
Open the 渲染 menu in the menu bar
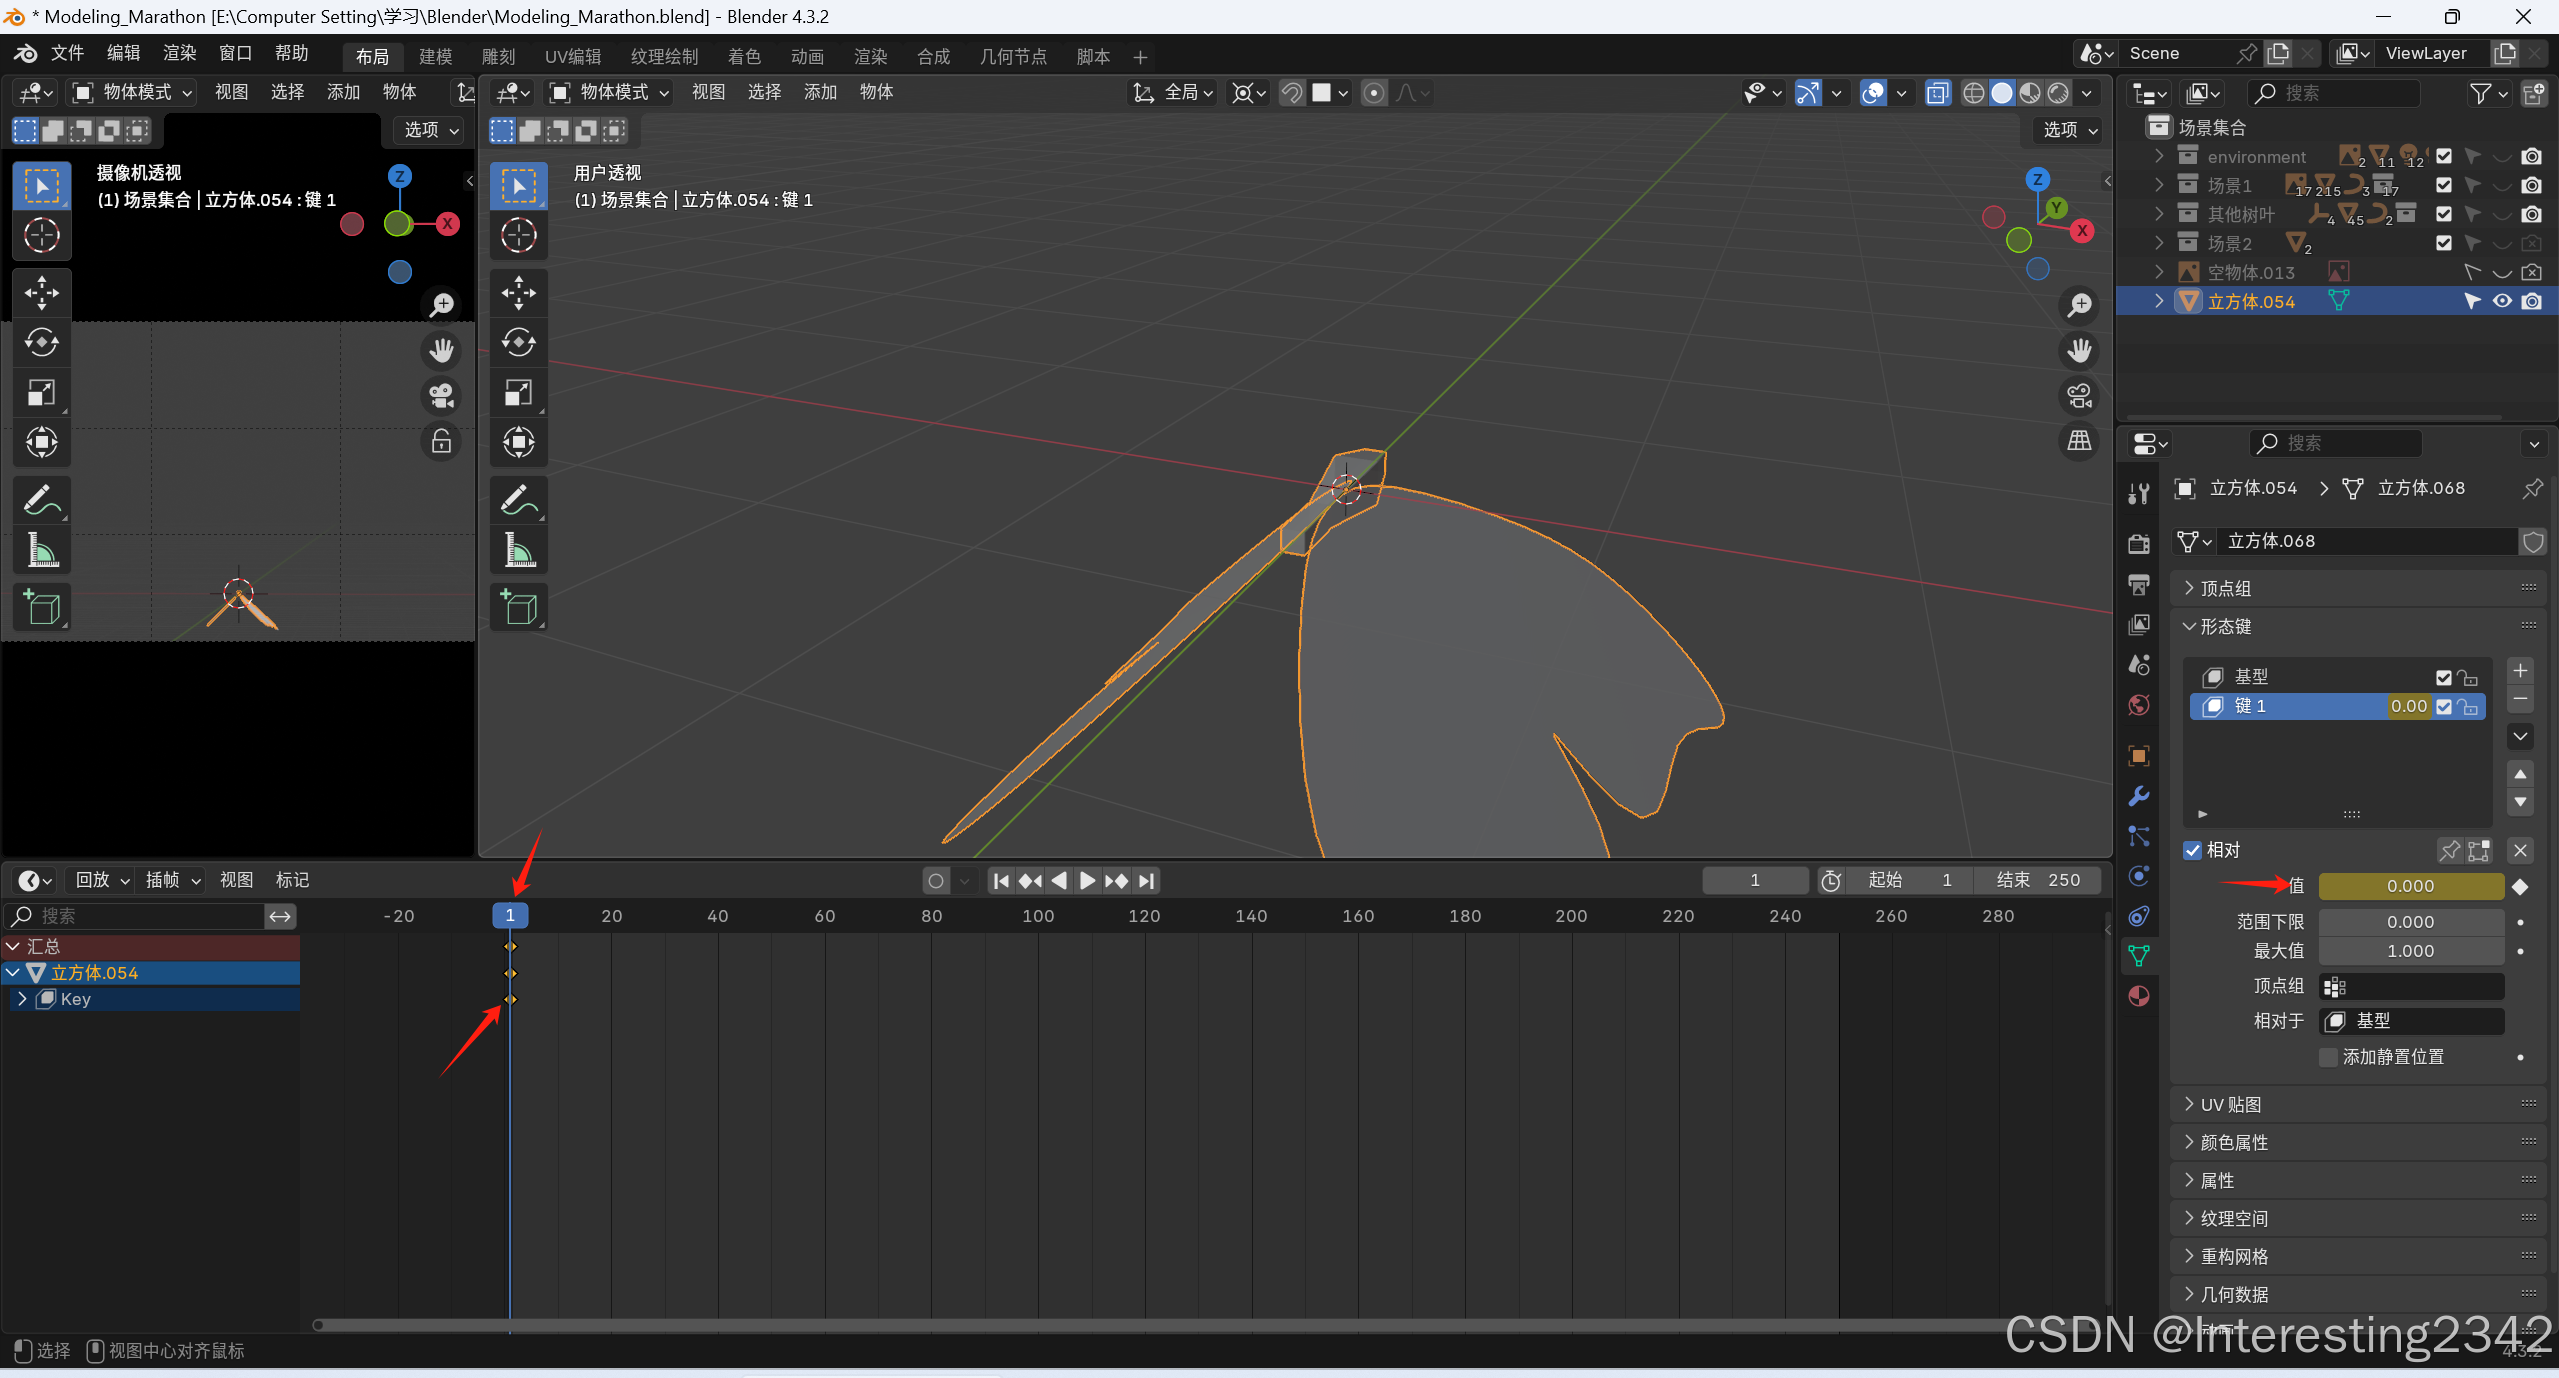[x=179, y=53]
